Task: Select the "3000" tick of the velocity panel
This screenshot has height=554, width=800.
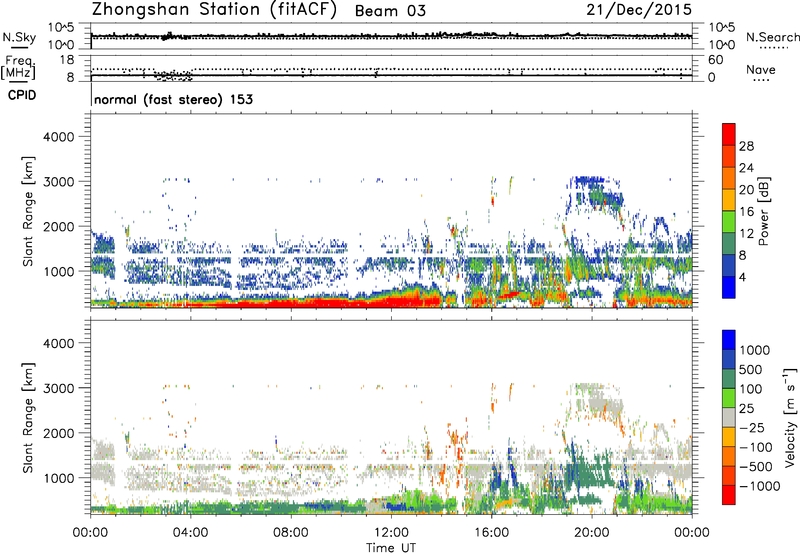Action: click(x=58, y=388)
